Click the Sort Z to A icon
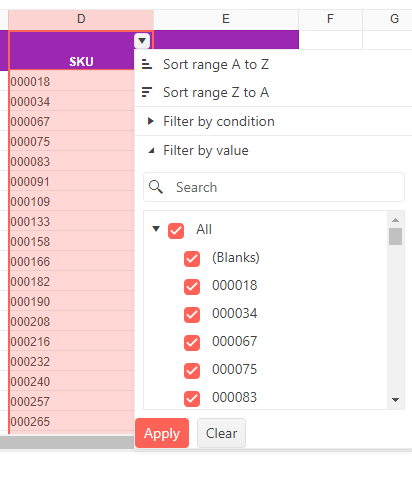Screen dimensions: 412x477 coord(147,92)
